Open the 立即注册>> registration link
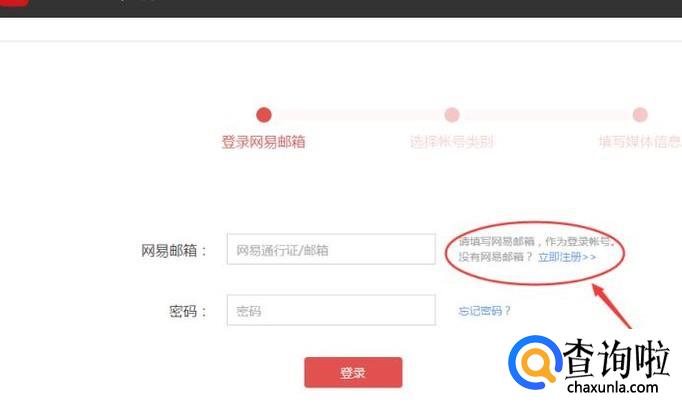Screen dimensions: 682x418 pyautogui.click(x=567, y=257)
